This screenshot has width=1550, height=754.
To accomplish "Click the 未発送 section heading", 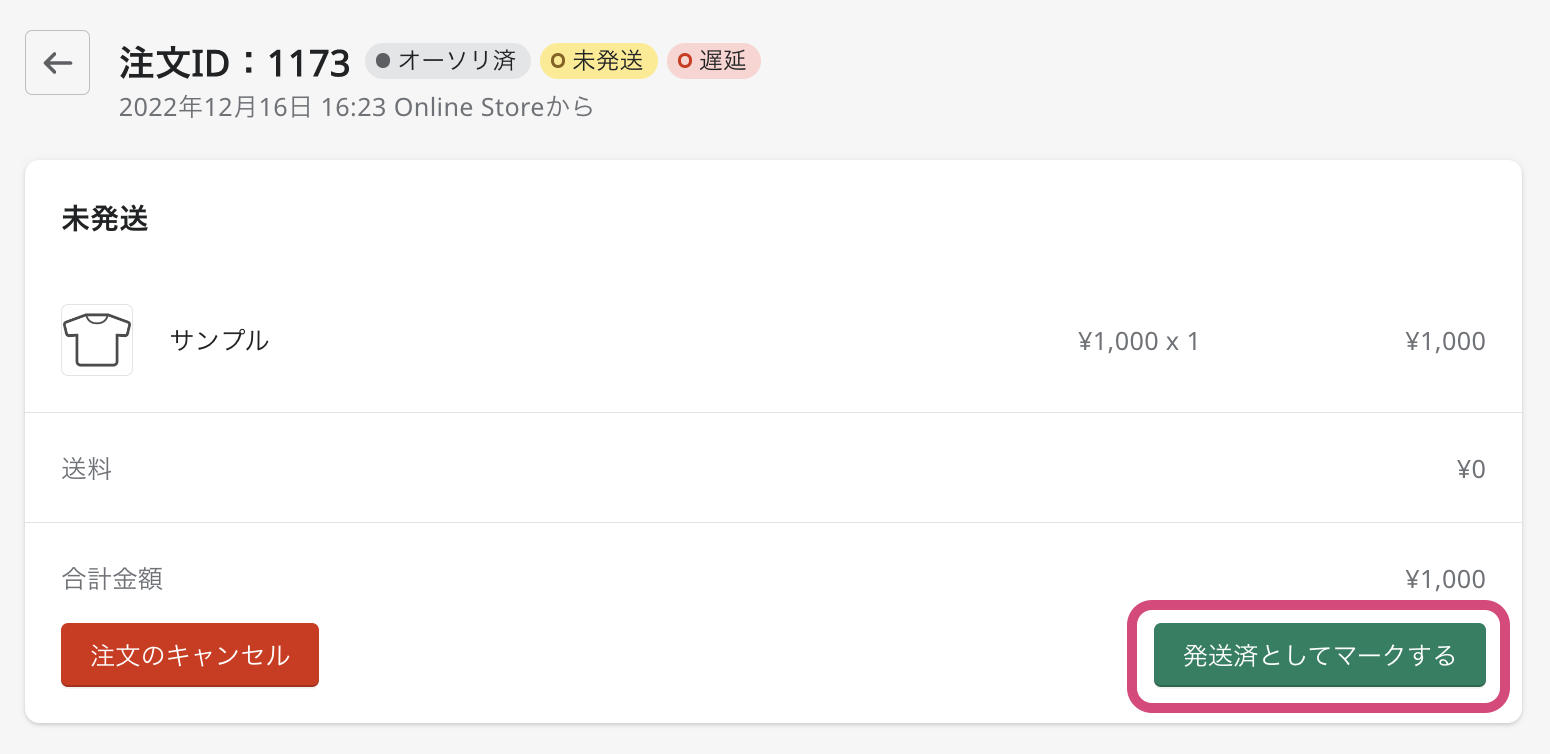I will (105, 220).
